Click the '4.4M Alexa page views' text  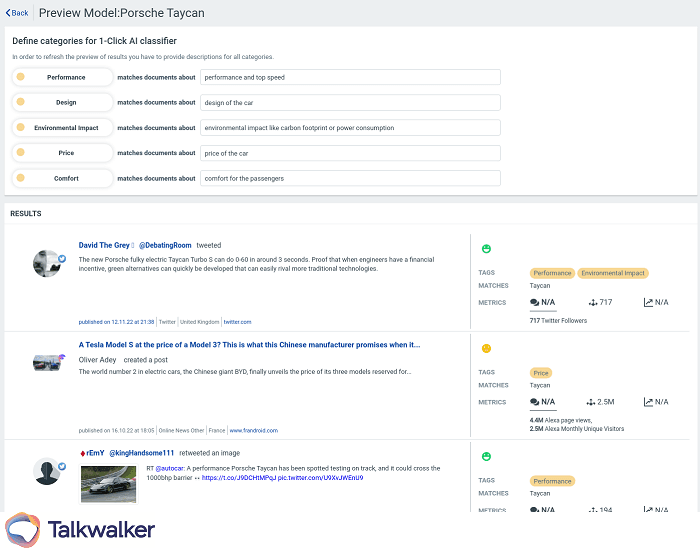pos(560,420)
